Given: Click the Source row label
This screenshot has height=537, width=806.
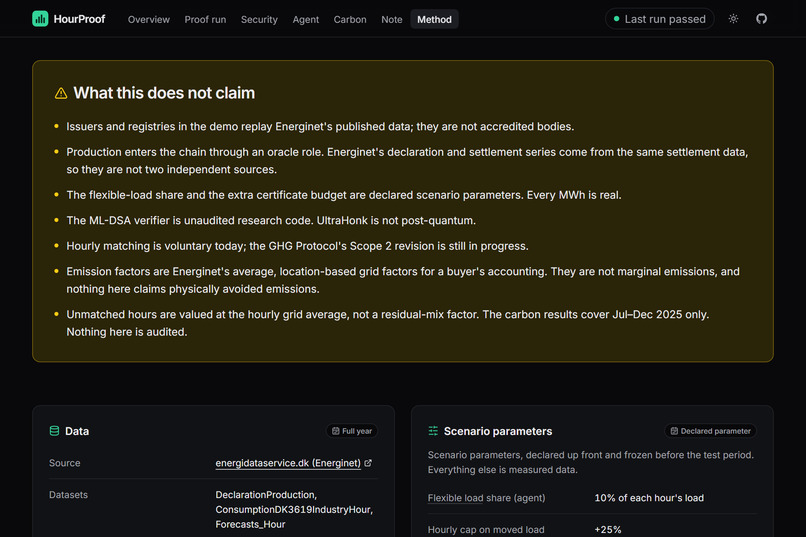Looking at the screenshot, I should [64, 463].
